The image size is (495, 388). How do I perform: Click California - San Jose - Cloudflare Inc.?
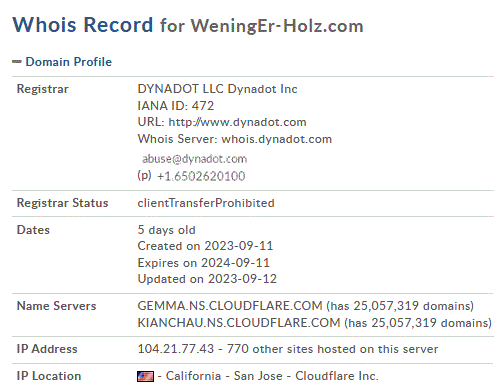(x=272, y=376)
